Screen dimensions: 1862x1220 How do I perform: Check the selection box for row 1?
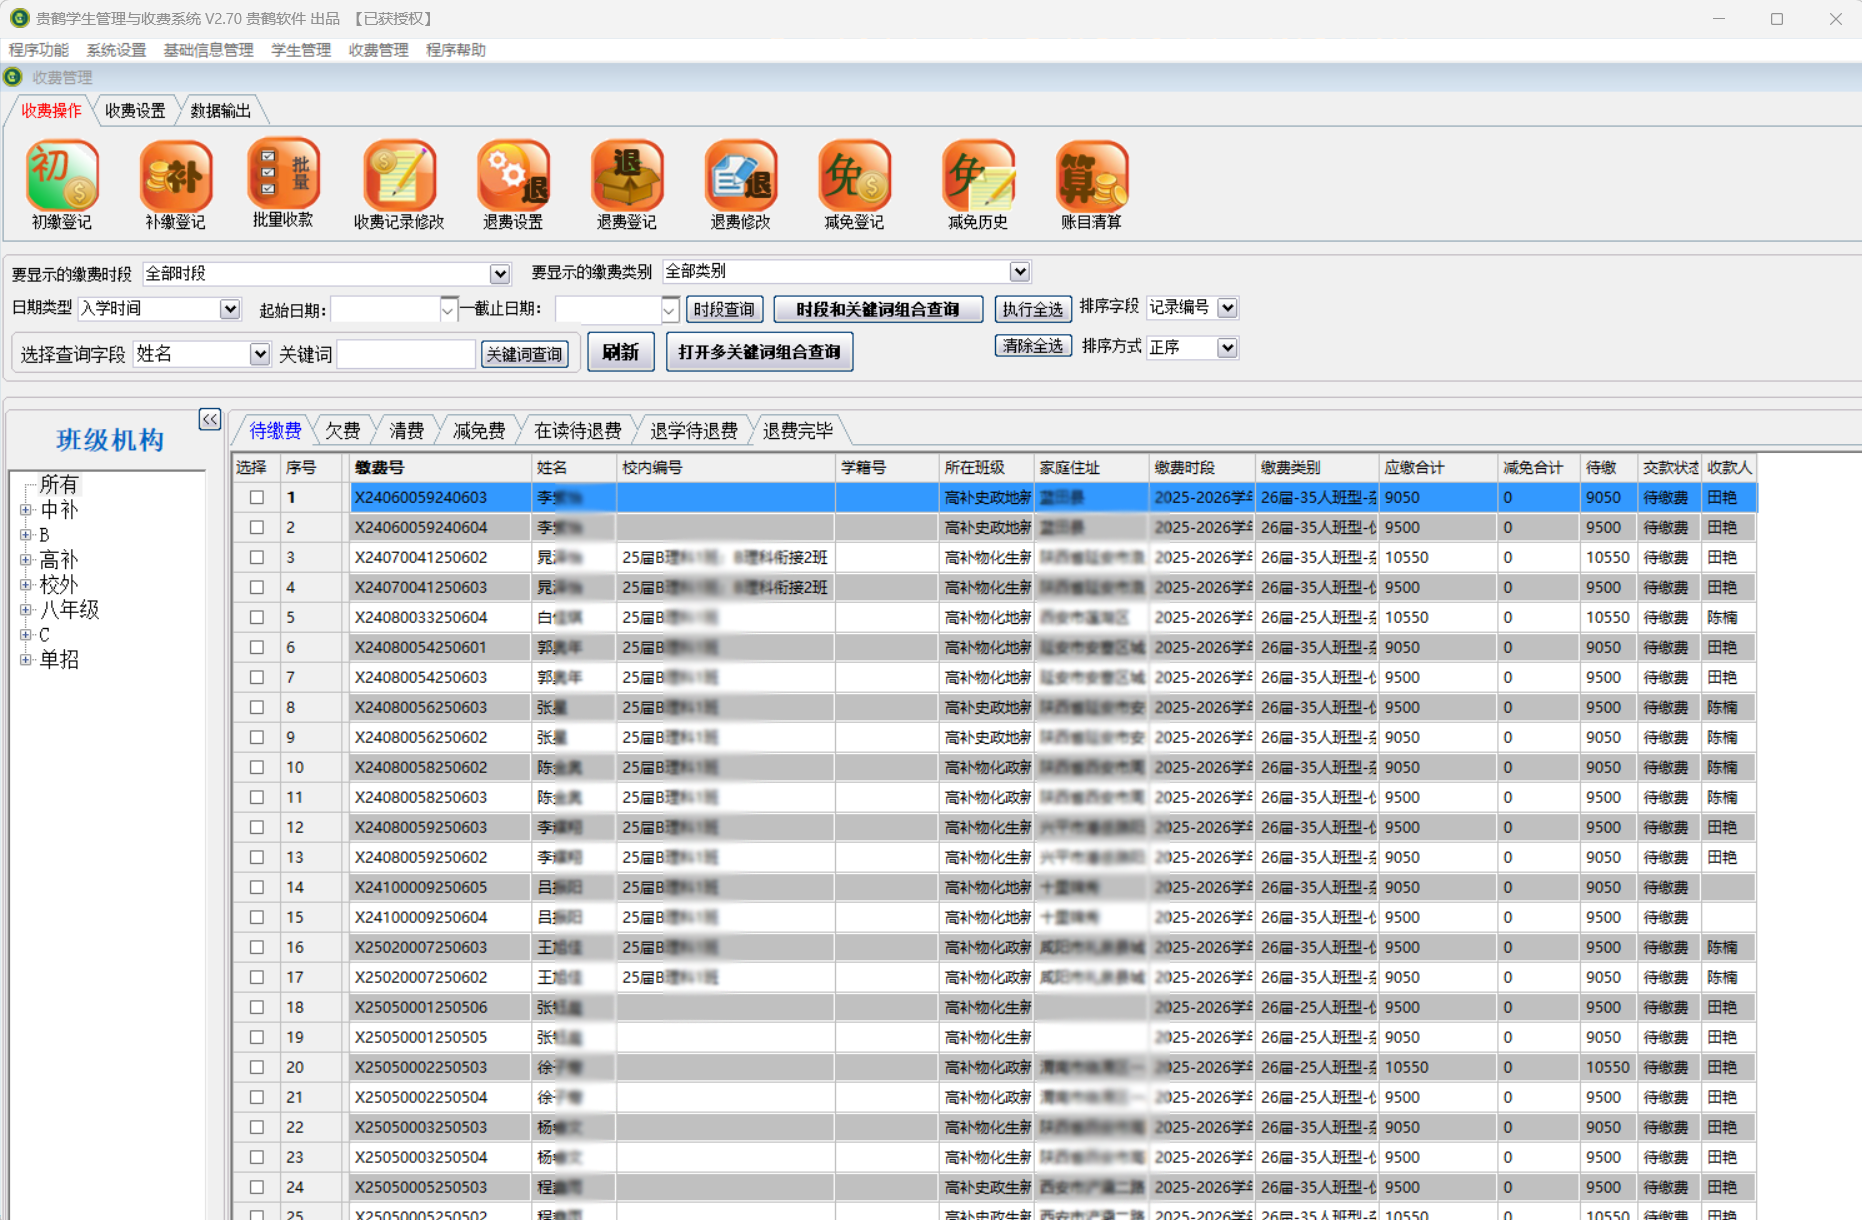(257, 497)
